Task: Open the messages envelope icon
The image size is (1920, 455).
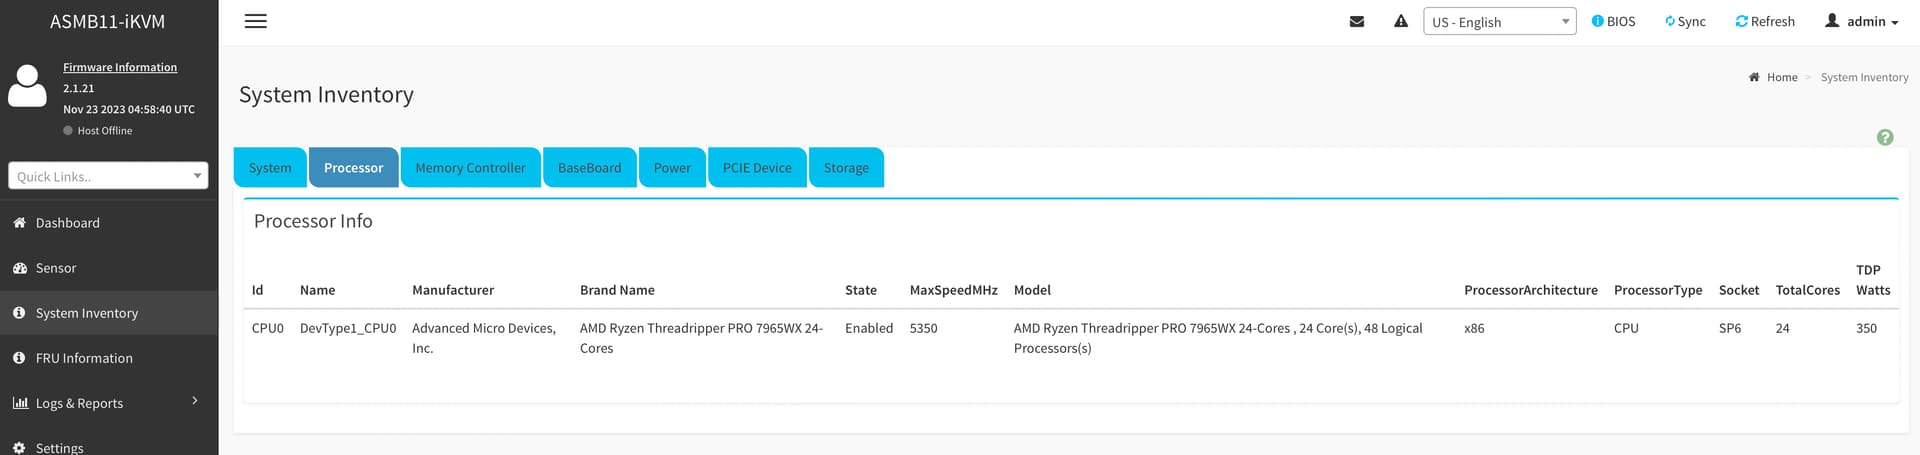Action: coord(1356,21)
